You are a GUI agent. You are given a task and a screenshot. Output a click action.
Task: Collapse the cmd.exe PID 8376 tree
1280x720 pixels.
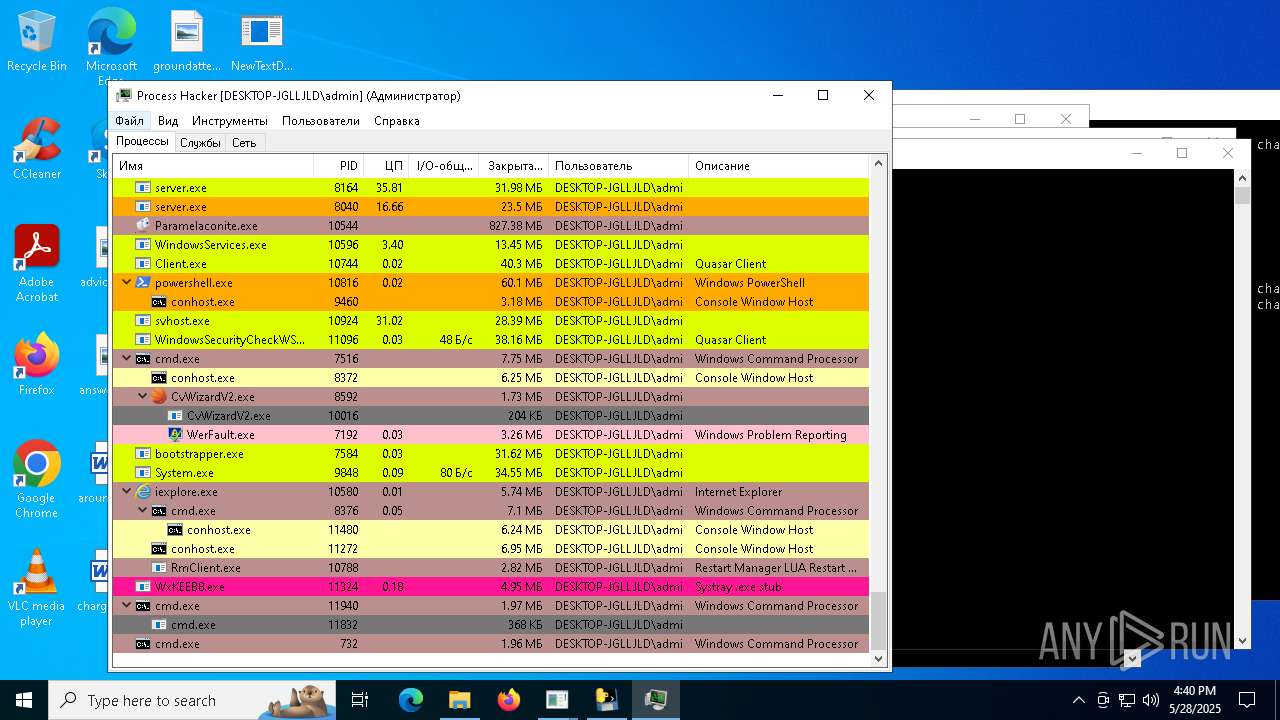142,511
